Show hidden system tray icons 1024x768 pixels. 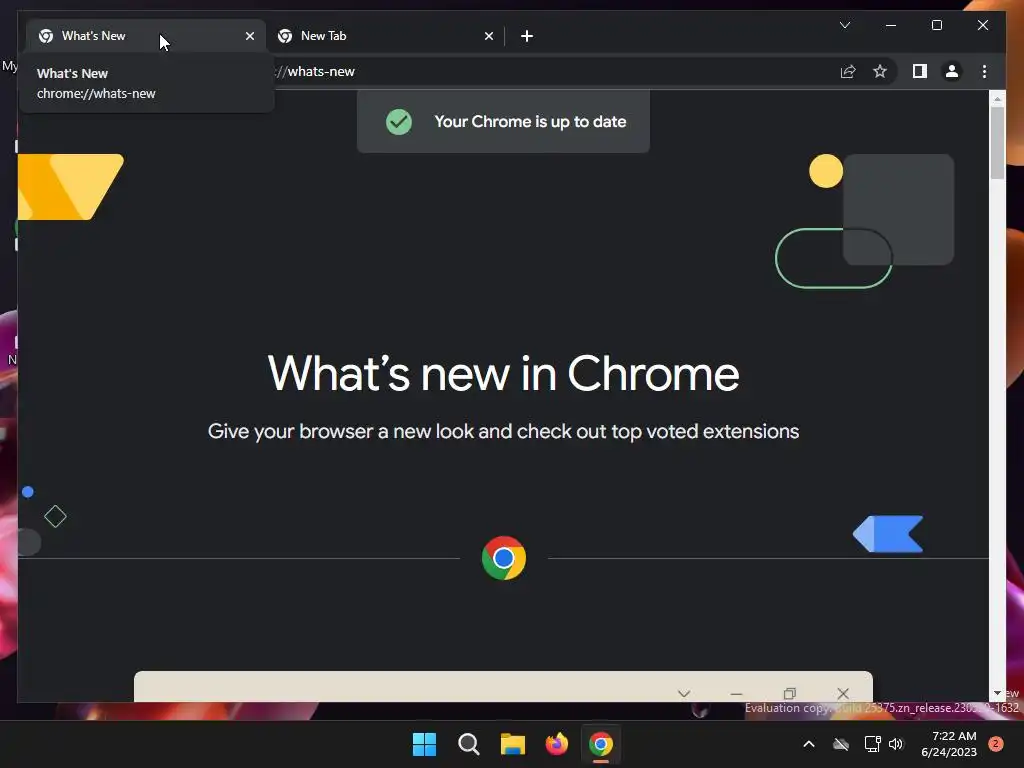(808, 744)
